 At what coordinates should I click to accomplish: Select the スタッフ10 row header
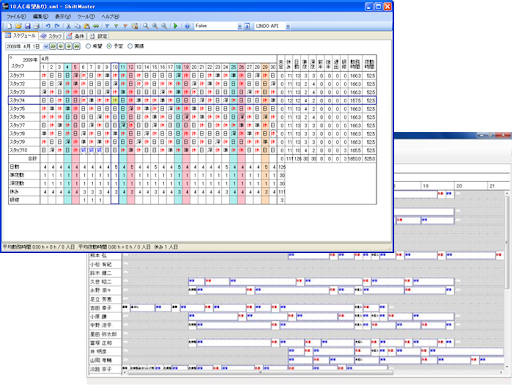pyautogui.click(x=24, y=150)
